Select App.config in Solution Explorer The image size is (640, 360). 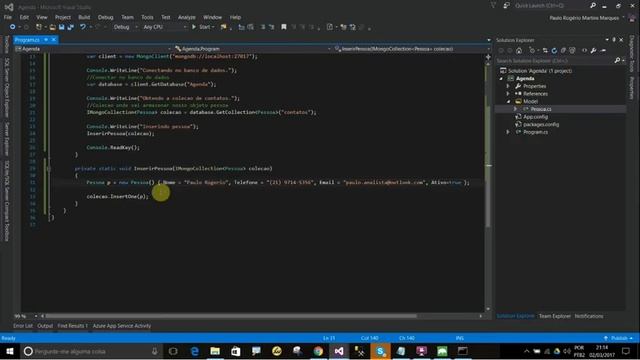click(535, 117)
